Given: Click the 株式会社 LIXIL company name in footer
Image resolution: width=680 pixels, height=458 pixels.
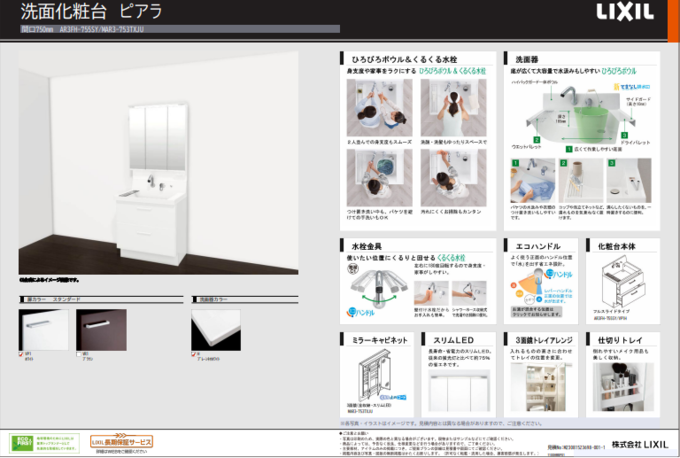Looking at the screenshot, I should click(639, 441).
